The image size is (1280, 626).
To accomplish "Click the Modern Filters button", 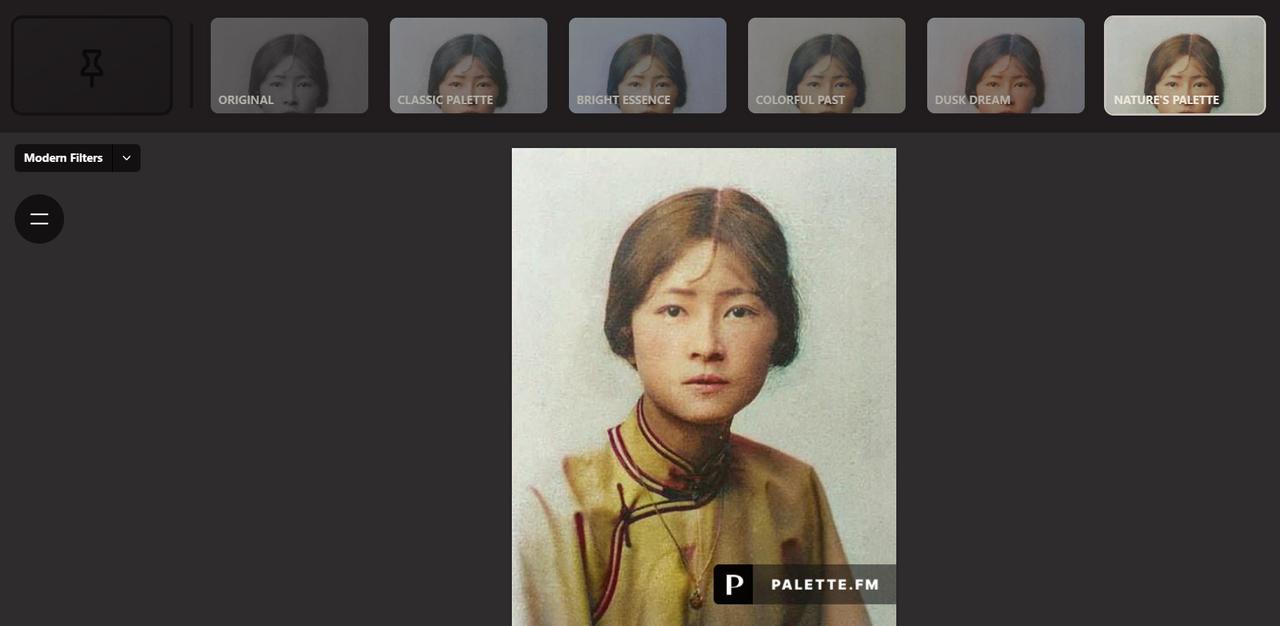I will click(x=63, y=158).
